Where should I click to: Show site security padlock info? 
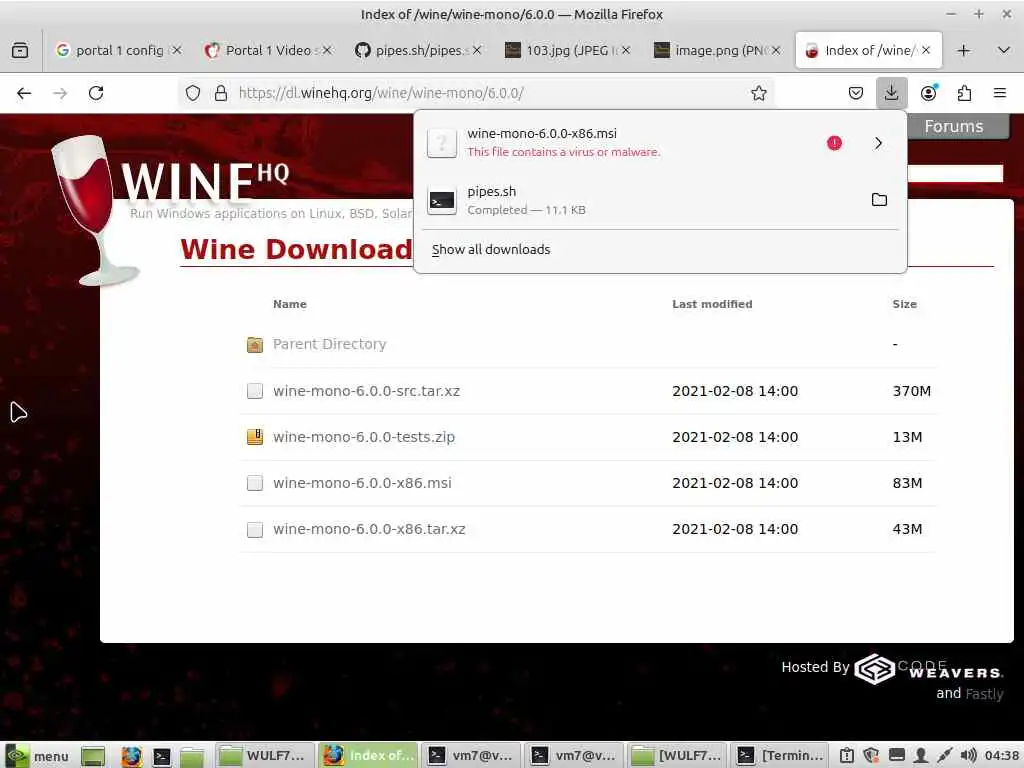[221, 93]
